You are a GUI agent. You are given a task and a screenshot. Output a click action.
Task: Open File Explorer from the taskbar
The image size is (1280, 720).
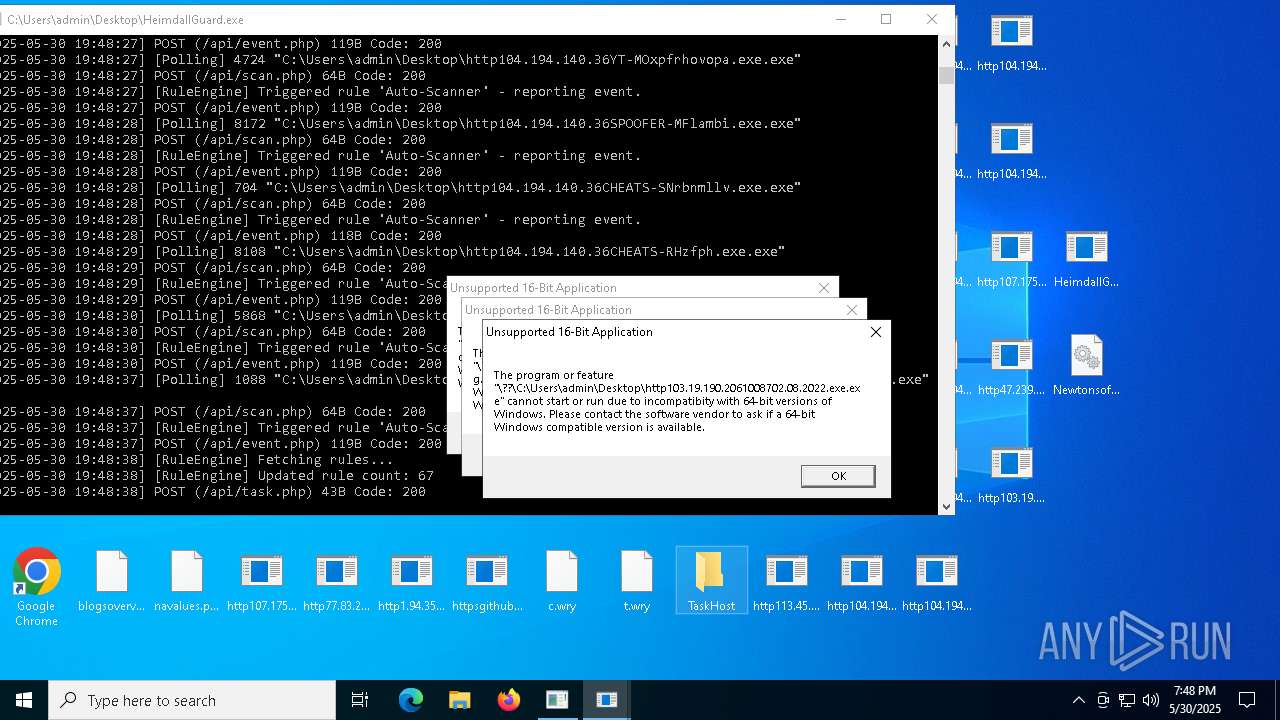(x=459, y=700)
